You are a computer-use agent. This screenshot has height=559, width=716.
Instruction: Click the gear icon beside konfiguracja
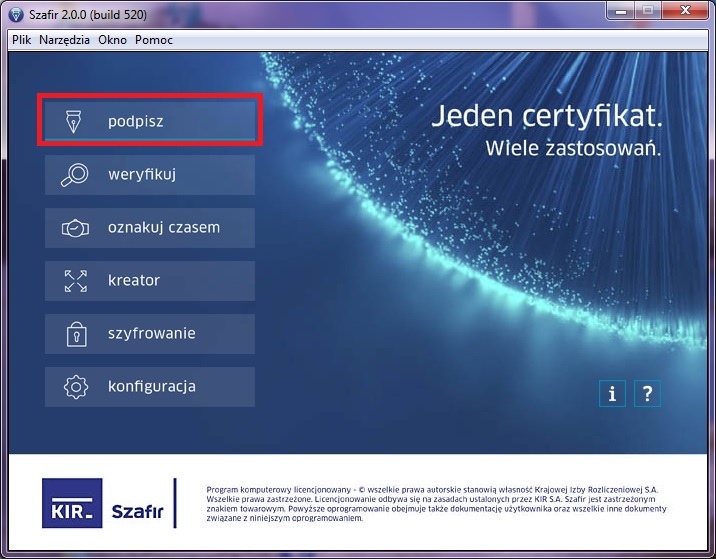76,387
